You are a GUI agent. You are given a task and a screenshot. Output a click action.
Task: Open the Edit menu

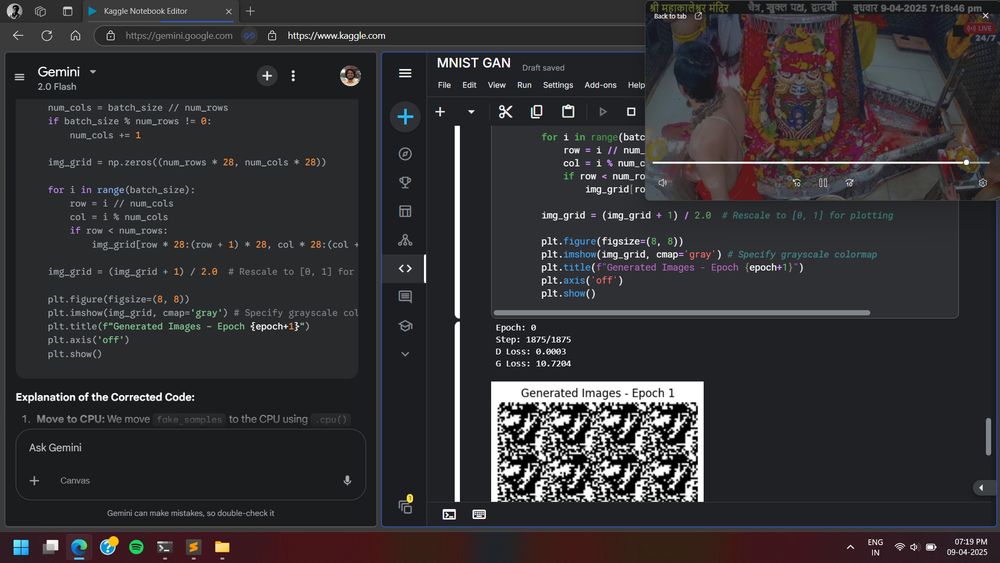pos(469,85)
